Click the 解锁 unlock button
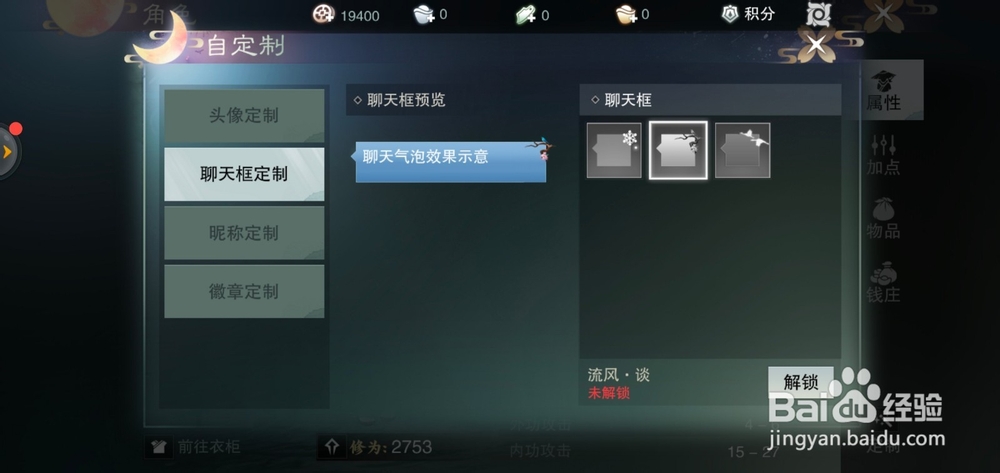Image resolution: width=1000 pixels, height=473 pixels. click(800, 382)
